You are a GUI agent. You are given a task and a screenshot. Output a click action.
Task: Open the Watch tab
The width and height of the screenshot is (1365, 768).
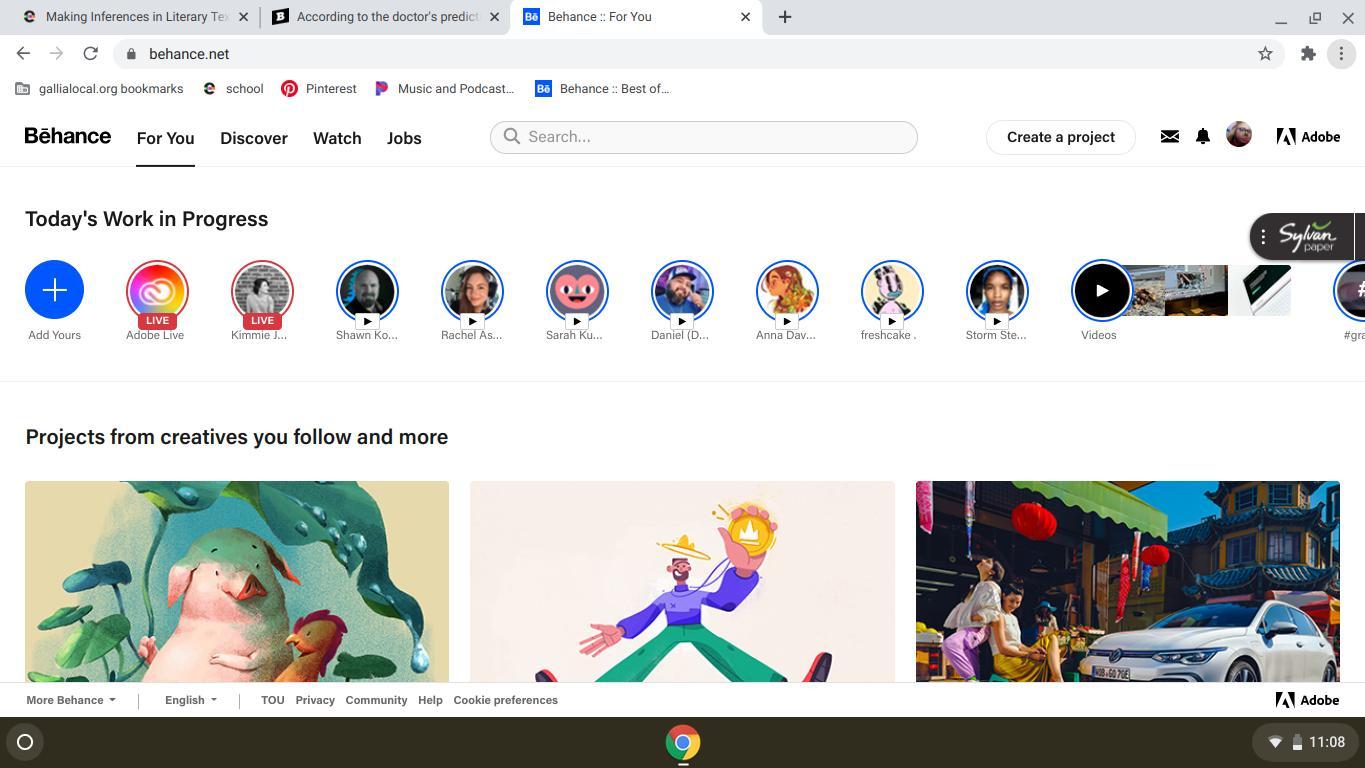(337, 138)
